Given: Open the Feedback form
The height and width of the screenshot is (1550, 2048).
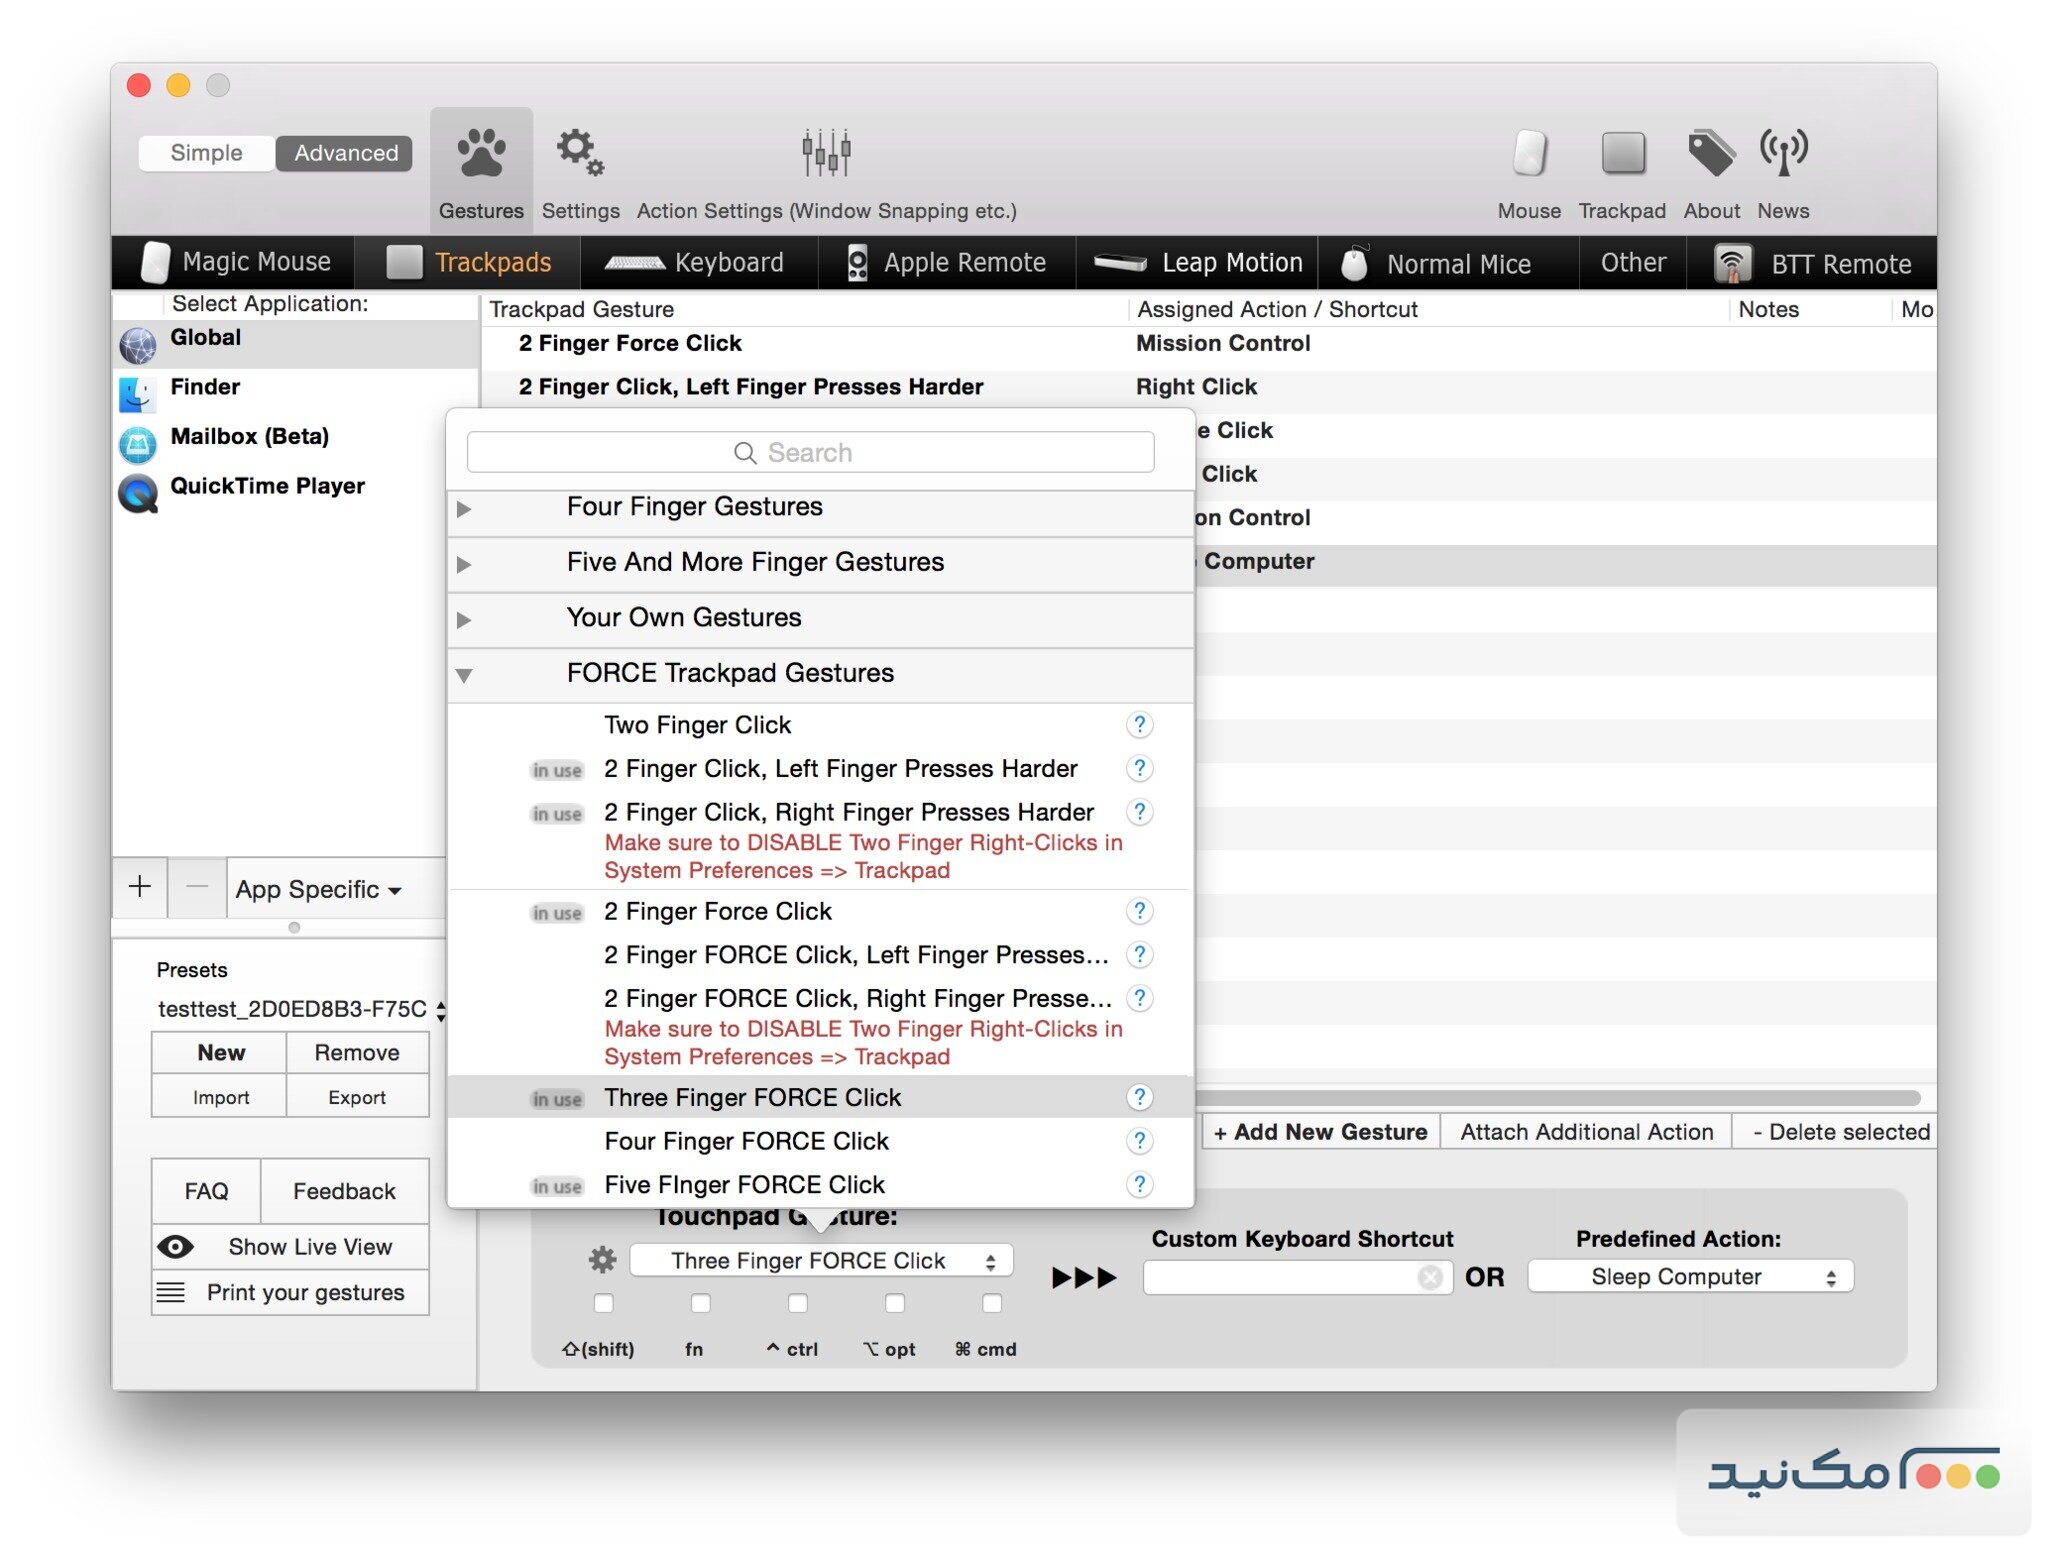Looking at the screenshot, I should [x=343, y=1191].
